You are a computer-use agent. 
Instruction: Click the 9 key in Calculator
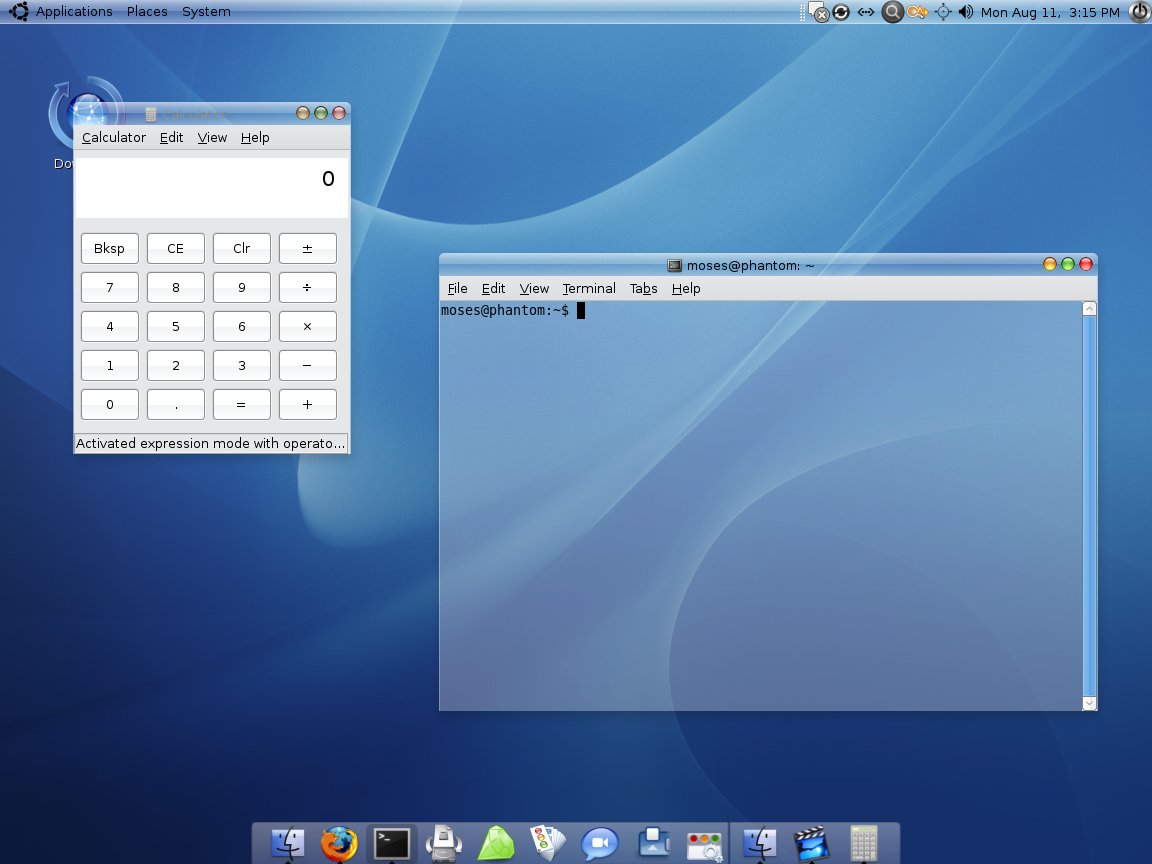(x=242, y=287)
